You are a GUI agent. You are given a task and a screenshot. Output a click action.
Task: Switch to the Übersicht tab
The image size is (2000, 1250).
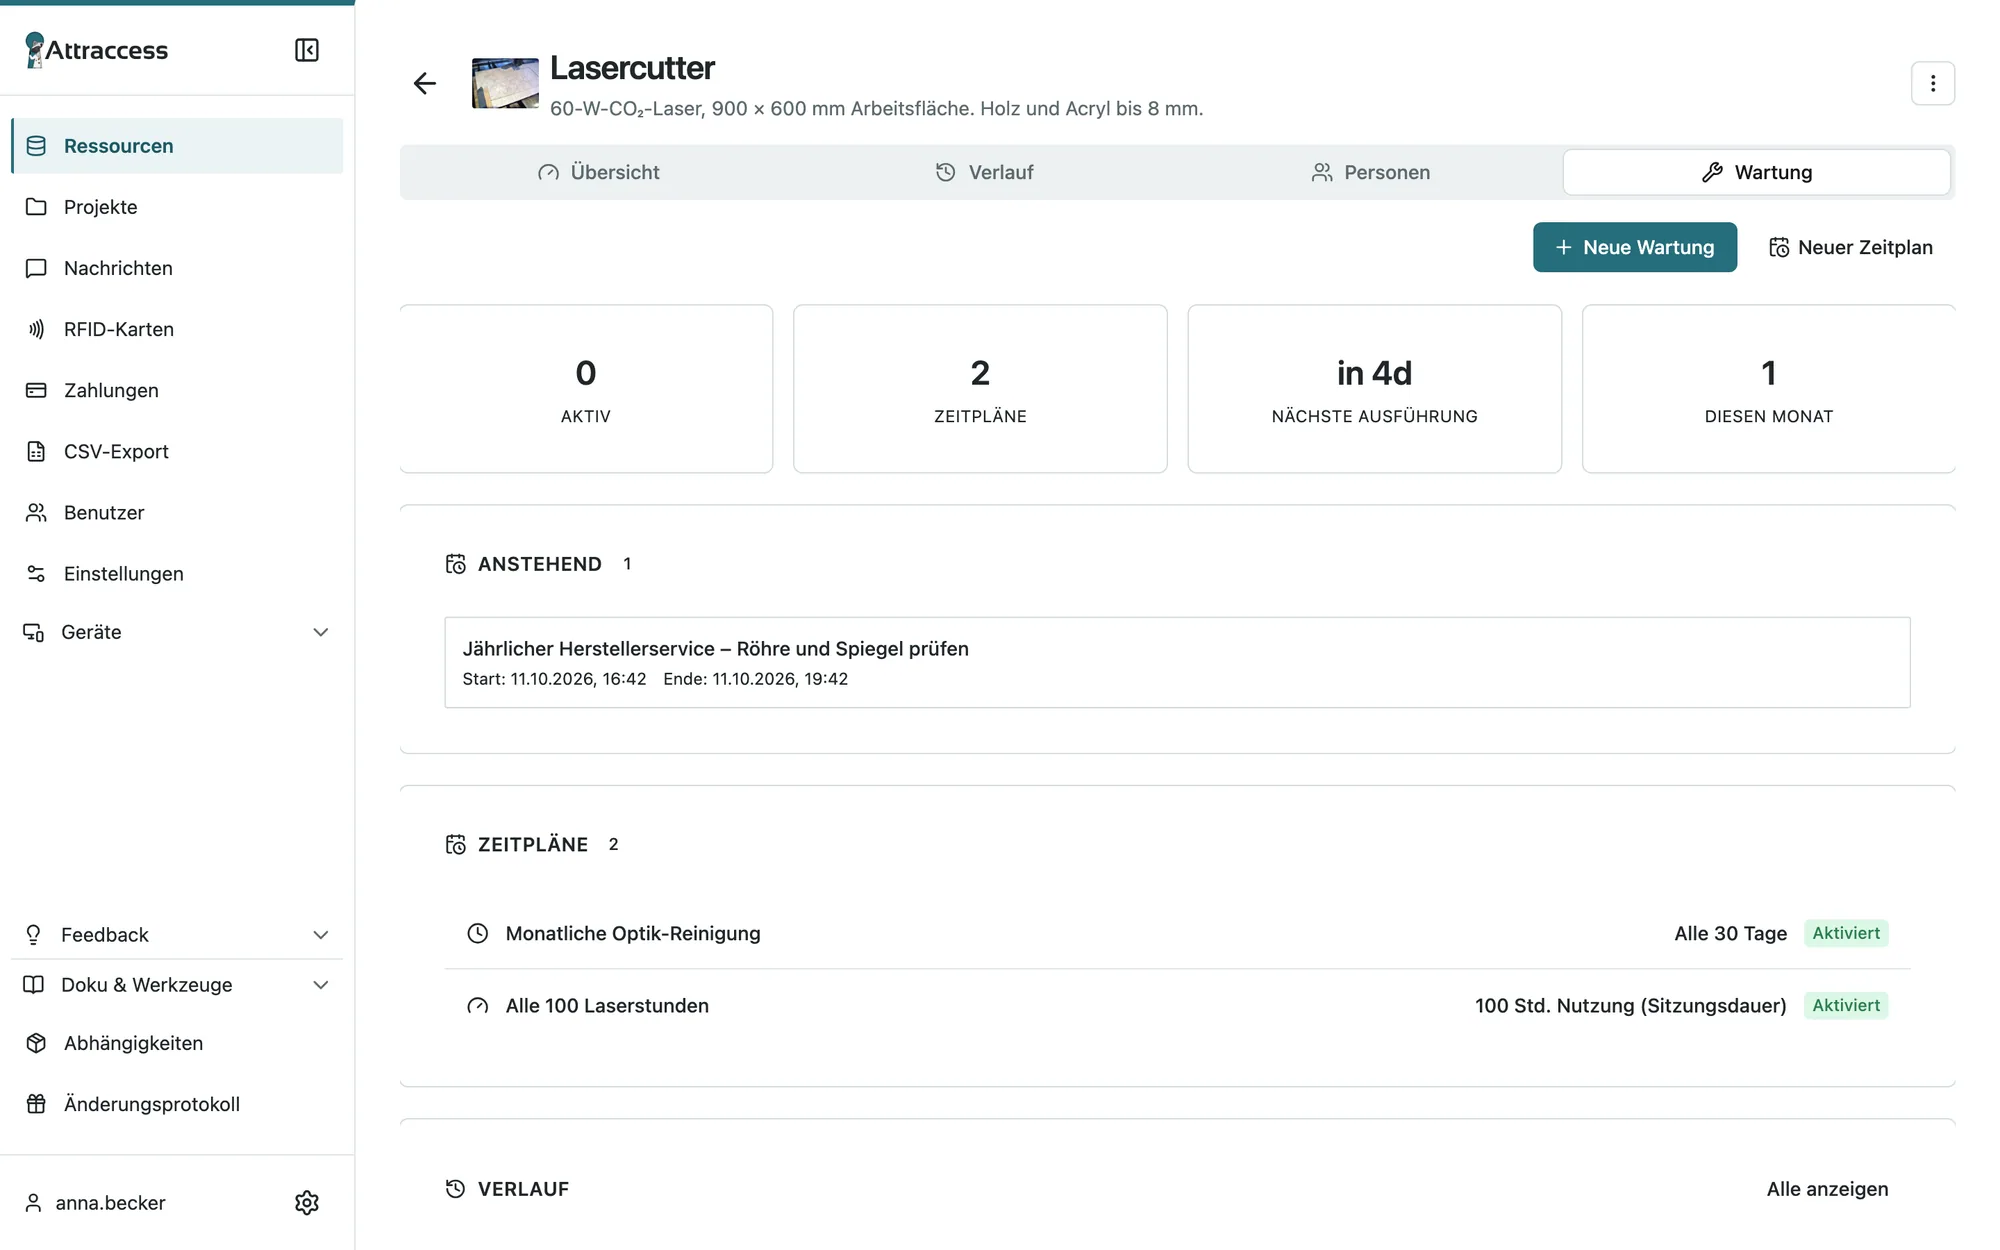(x=598, y=172)
